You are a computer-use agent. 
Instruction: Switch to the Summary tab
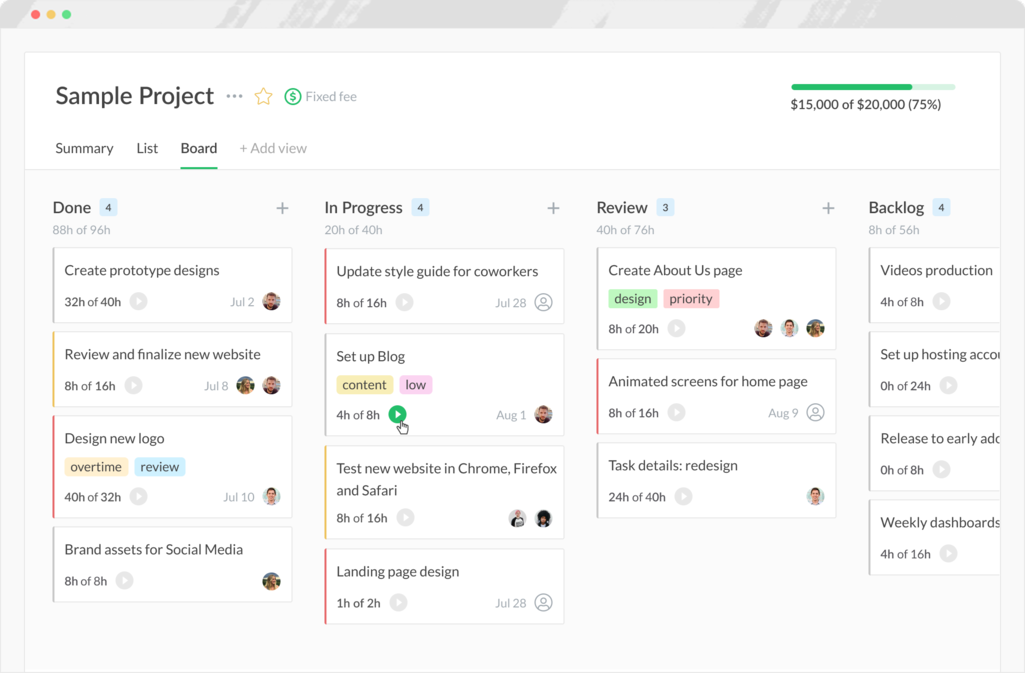coord(83,148)
